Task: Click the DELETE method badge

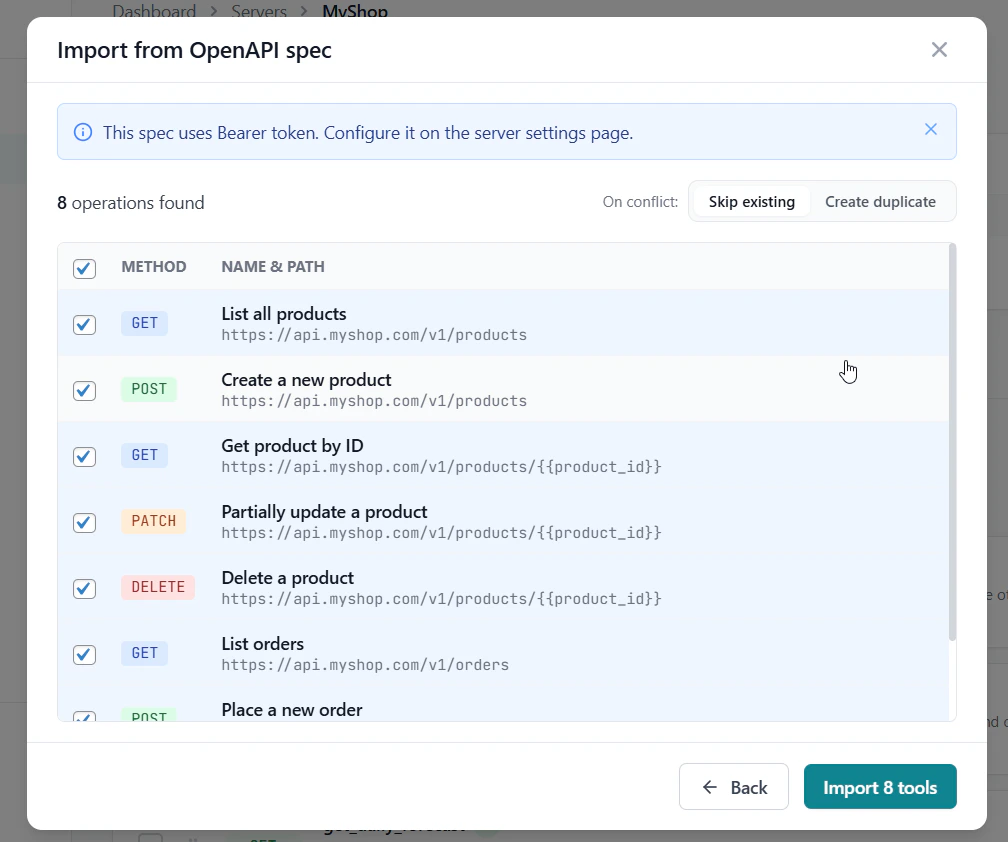Action: pyautogui.click(x=158, y=587)
